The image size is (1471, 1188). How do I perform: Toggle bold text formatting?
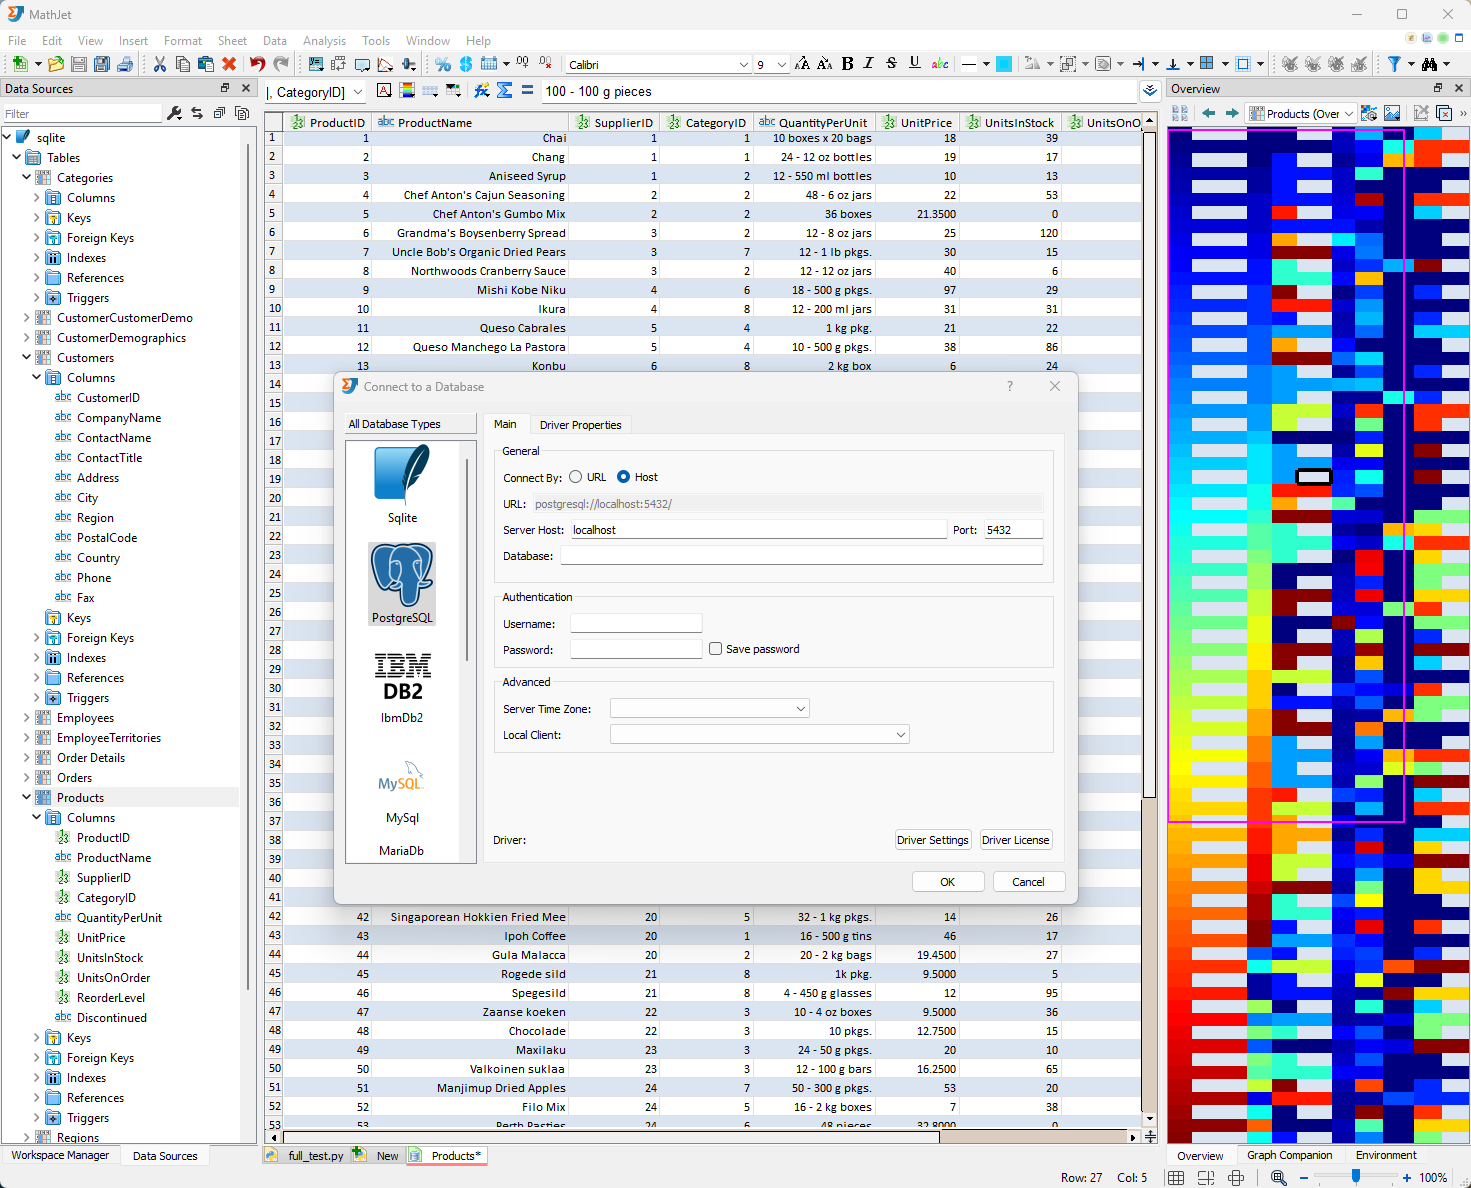click(x=847, y=64)
